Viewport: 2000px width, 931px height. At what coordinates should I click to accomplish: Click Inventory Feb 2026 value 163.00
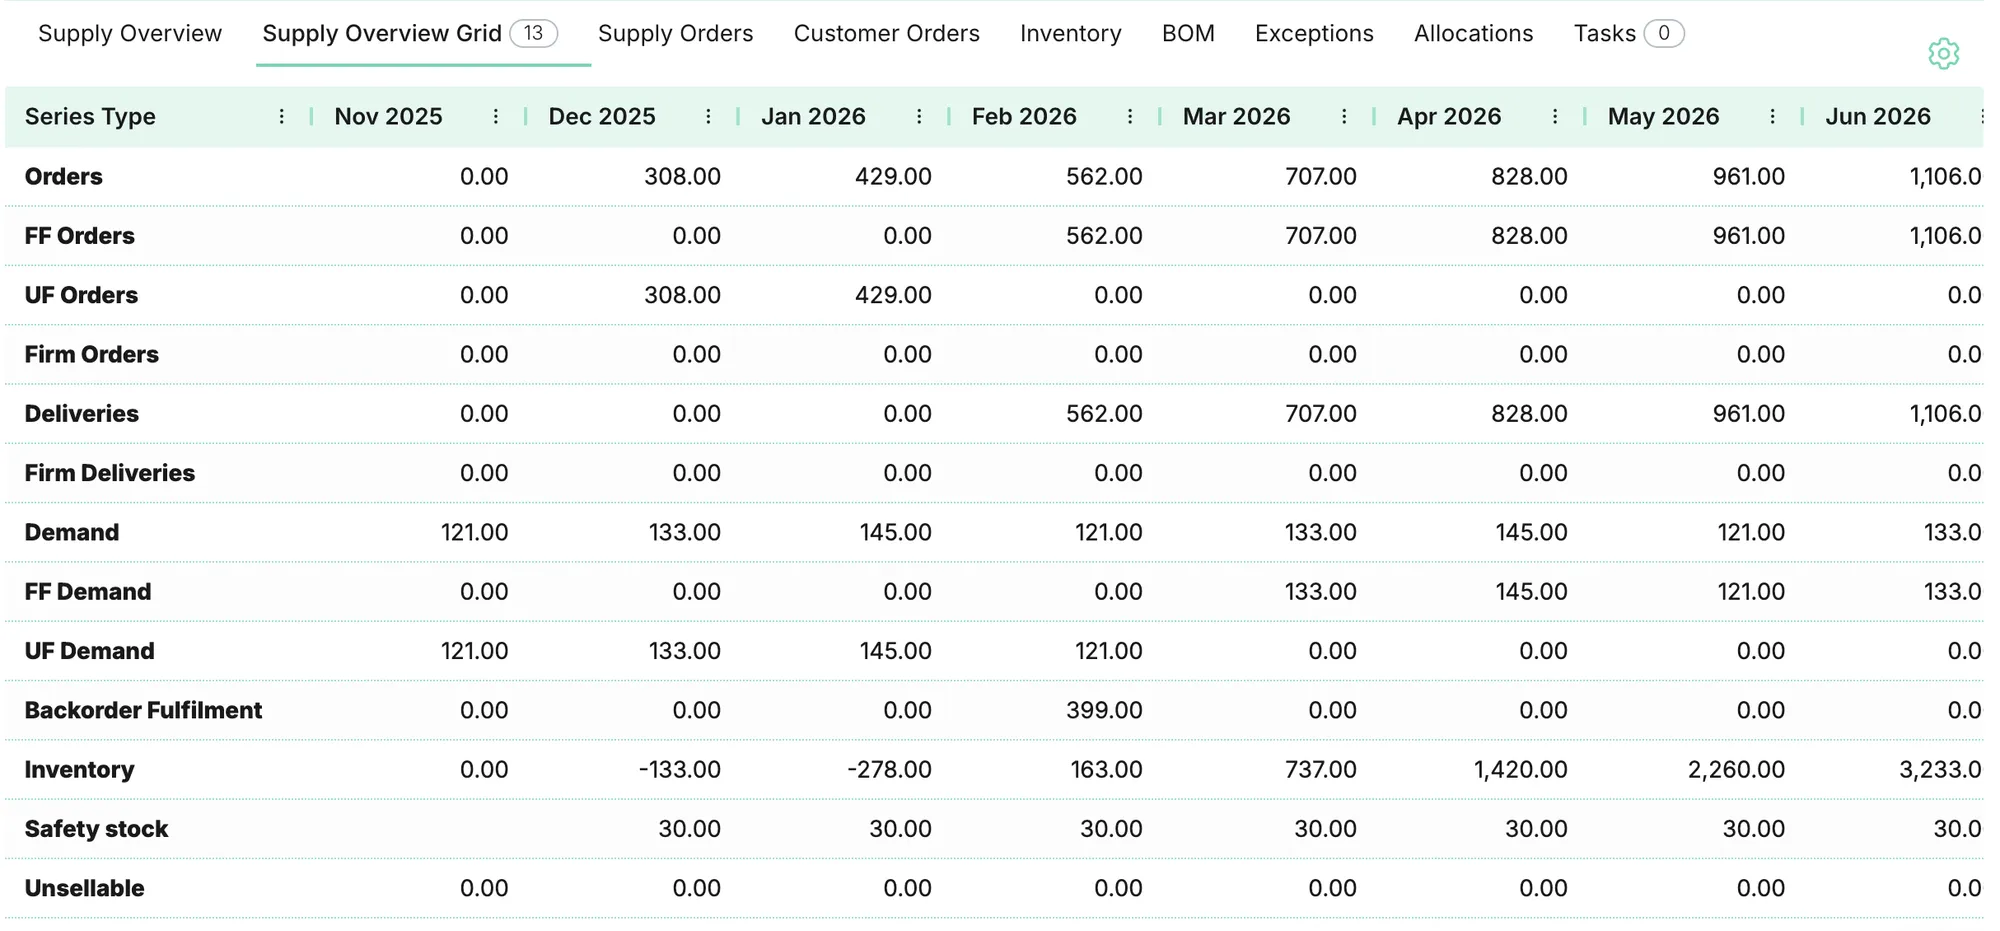click(1106, 770)
